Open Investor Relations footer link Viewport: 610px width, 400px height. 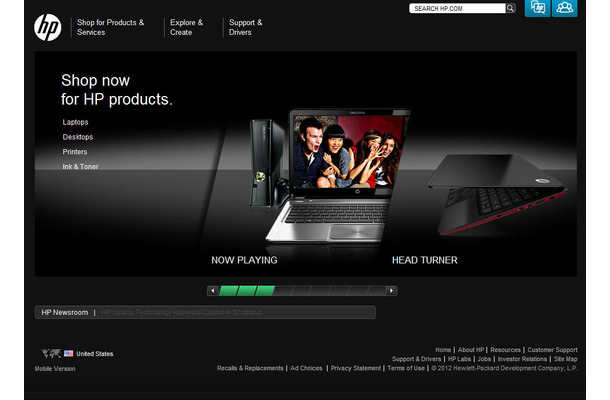tap(522, 359)
